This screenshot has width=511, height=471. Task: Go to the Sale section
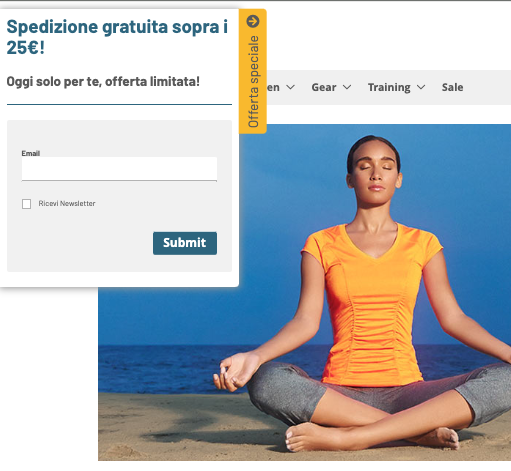pyautogui.click(x=452, y=87)
